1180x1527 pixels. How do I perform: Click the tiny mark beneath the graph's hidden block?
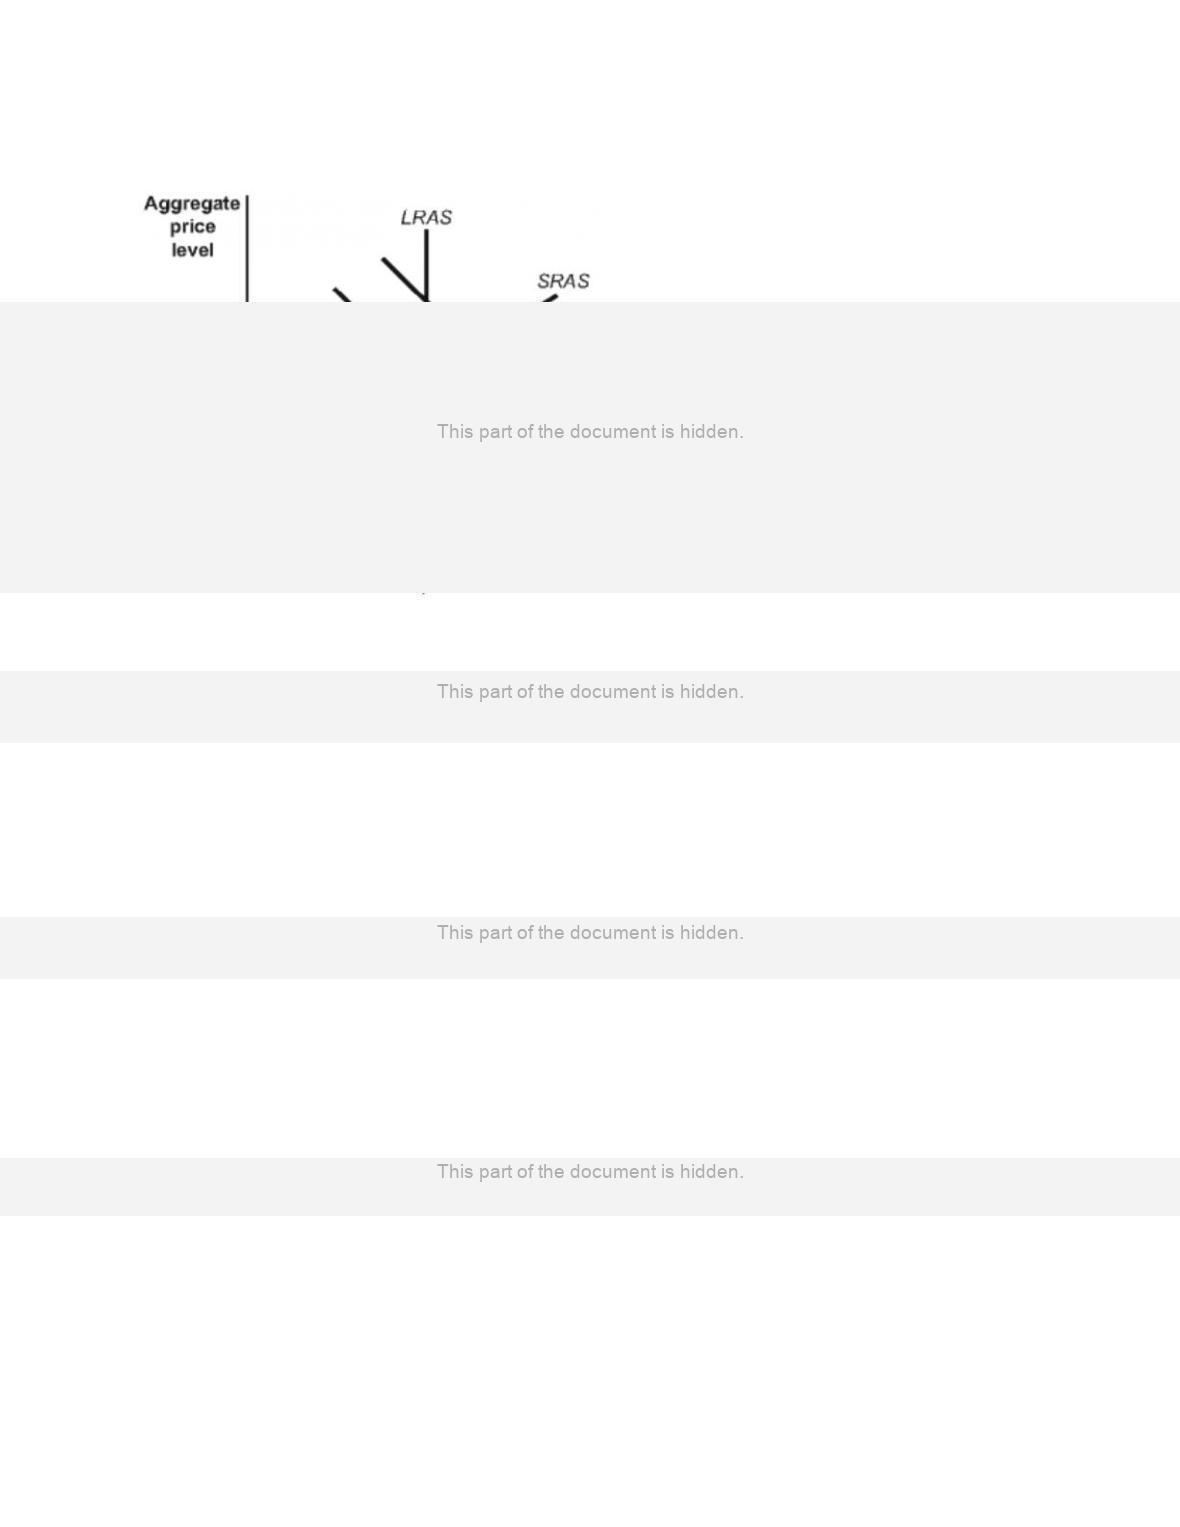(424, 593)
